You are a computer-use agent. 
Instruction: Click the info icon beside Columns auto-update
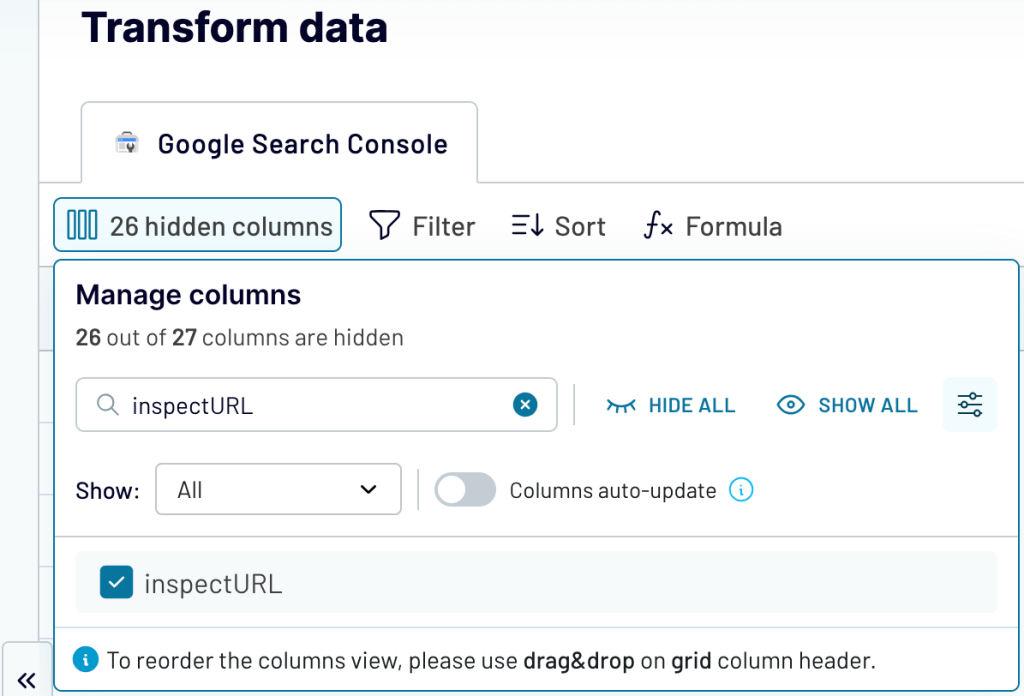point(740,490)
